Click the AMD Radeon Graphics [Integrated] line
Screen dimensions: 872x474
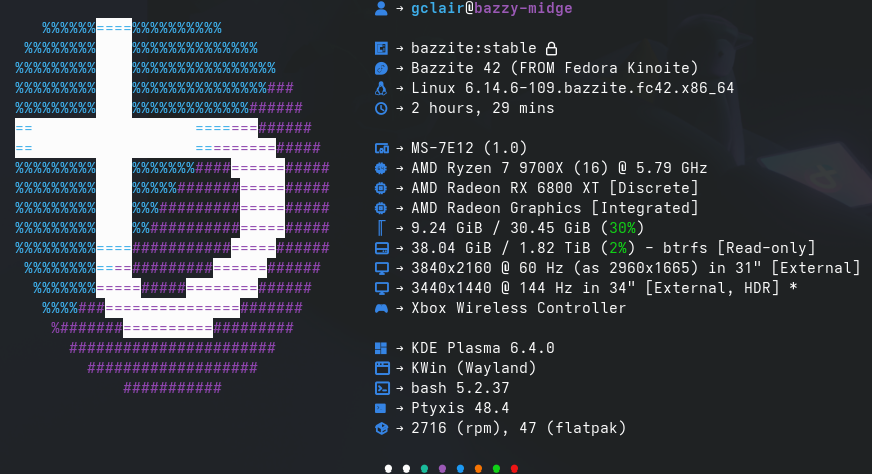pos(554,208)
